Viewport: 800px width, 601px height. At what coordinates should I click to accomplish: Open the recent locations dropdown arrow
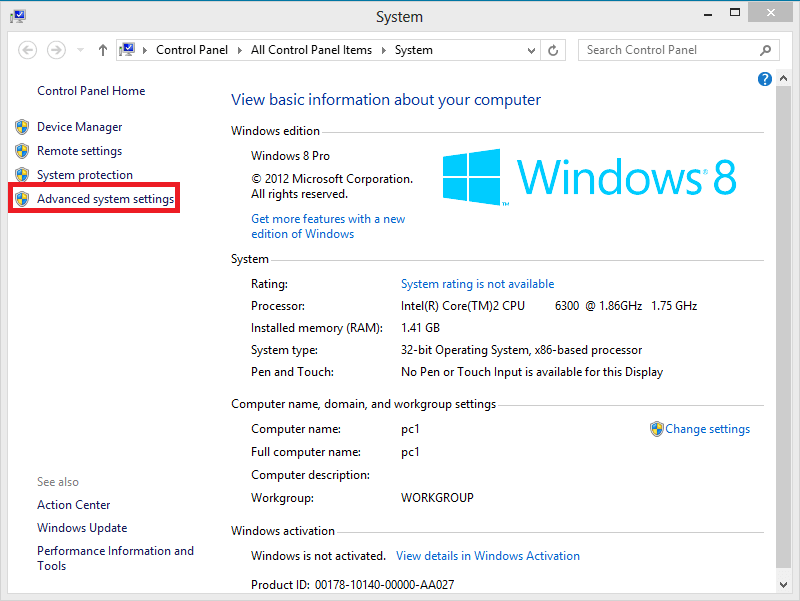click(x=80, y=50)
